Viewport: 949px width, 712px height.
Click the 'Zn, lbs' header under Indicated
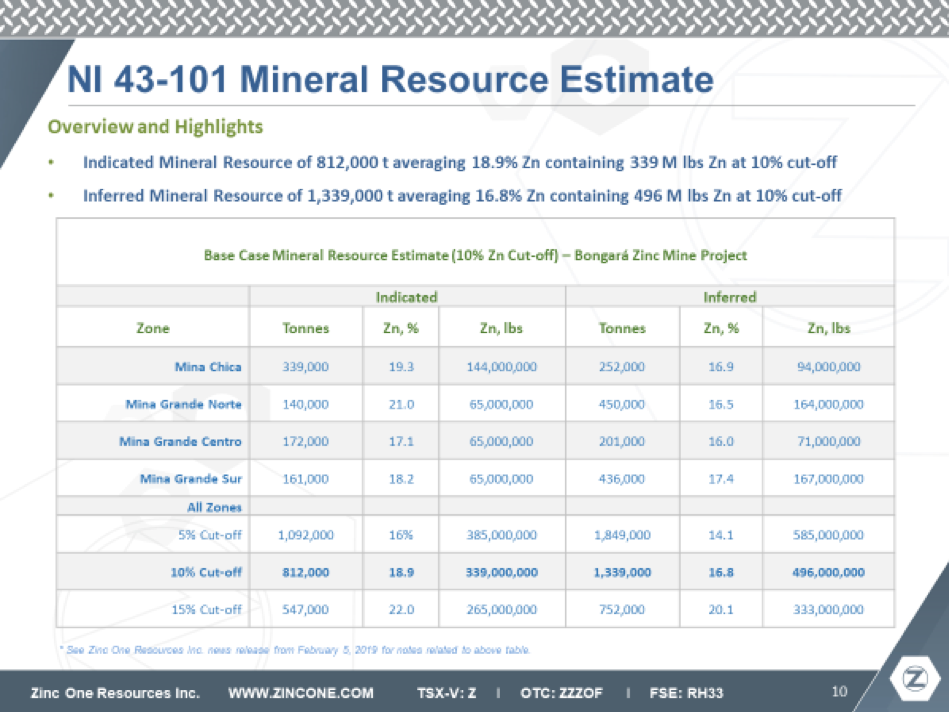(501, 328)
